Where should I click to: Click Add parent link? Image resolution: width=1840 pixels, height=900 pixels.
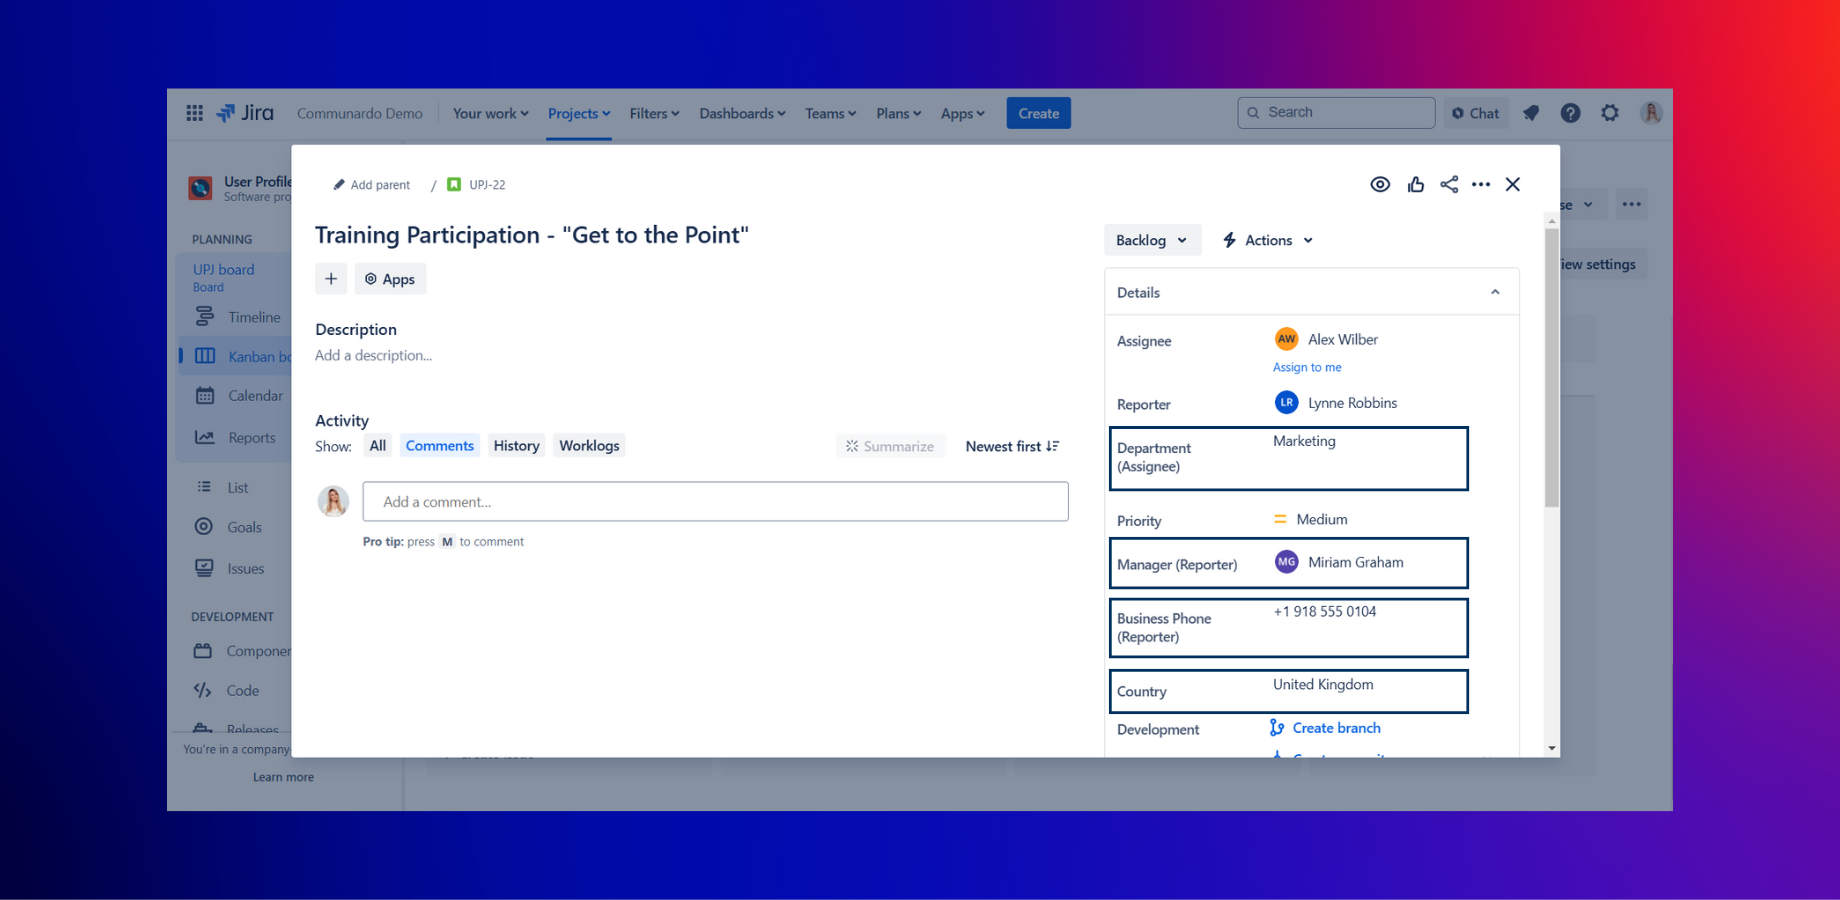coord(380,185)
